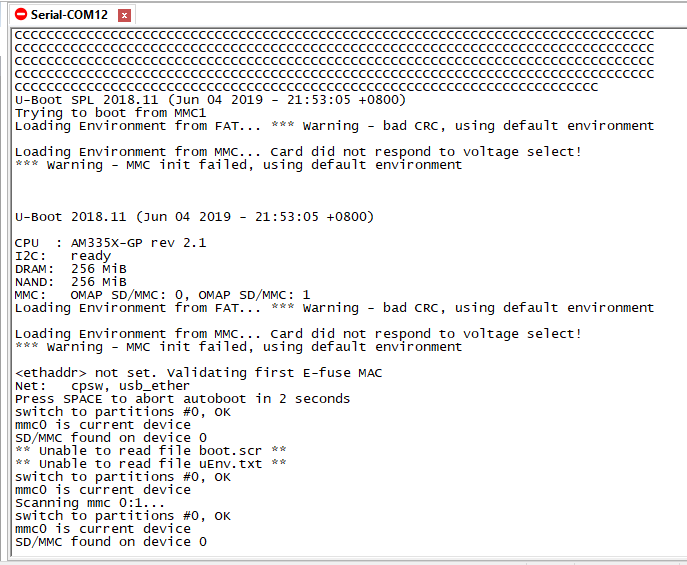Image resolution: width=687 pixels, height=565 pixels.
Task: Click the 'I2C: ready' line
Action: tap(63, 256)
